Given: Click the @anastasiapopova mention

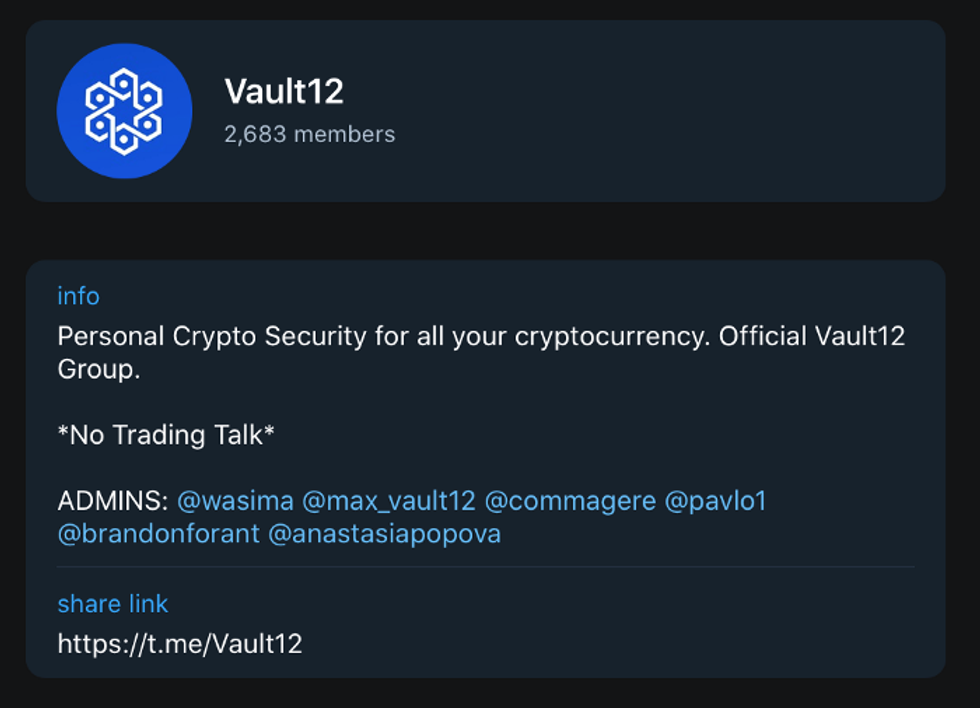Looking at the screenshot, I should [x=384, y=534].
